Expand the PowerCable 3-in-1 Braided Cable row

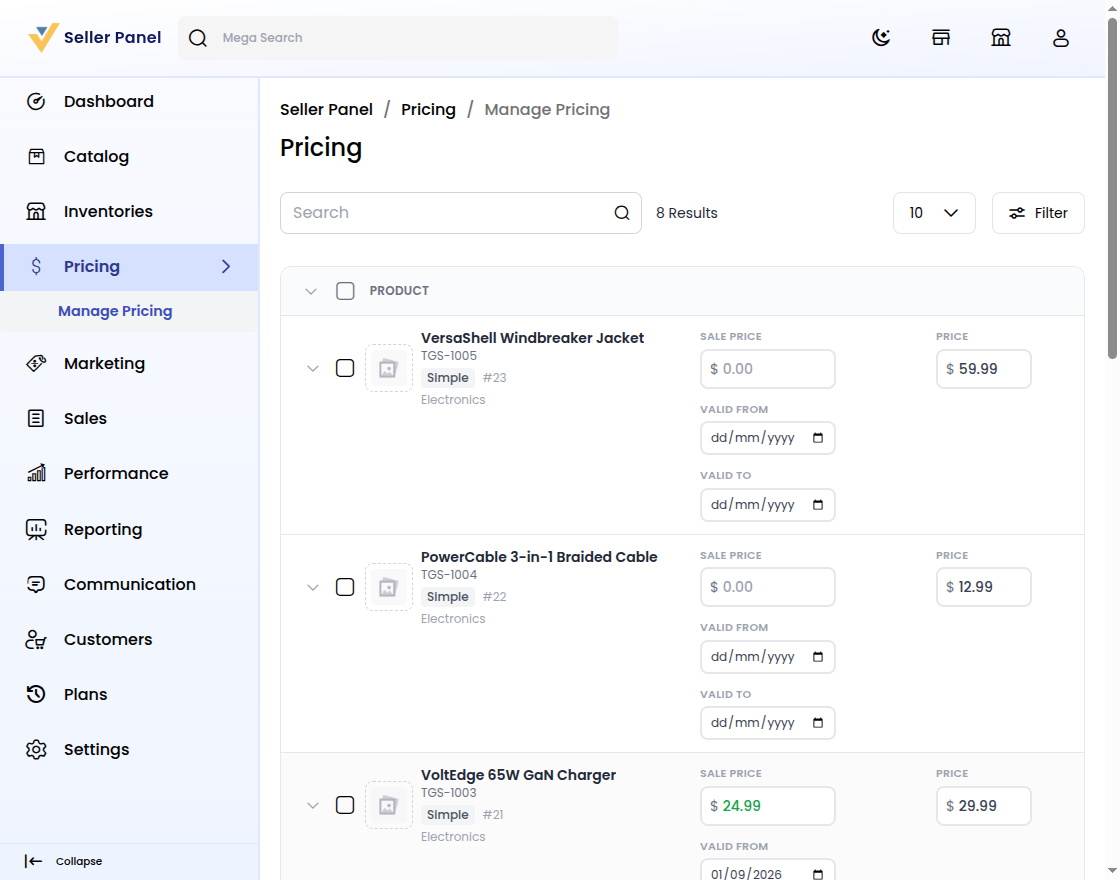313,588
